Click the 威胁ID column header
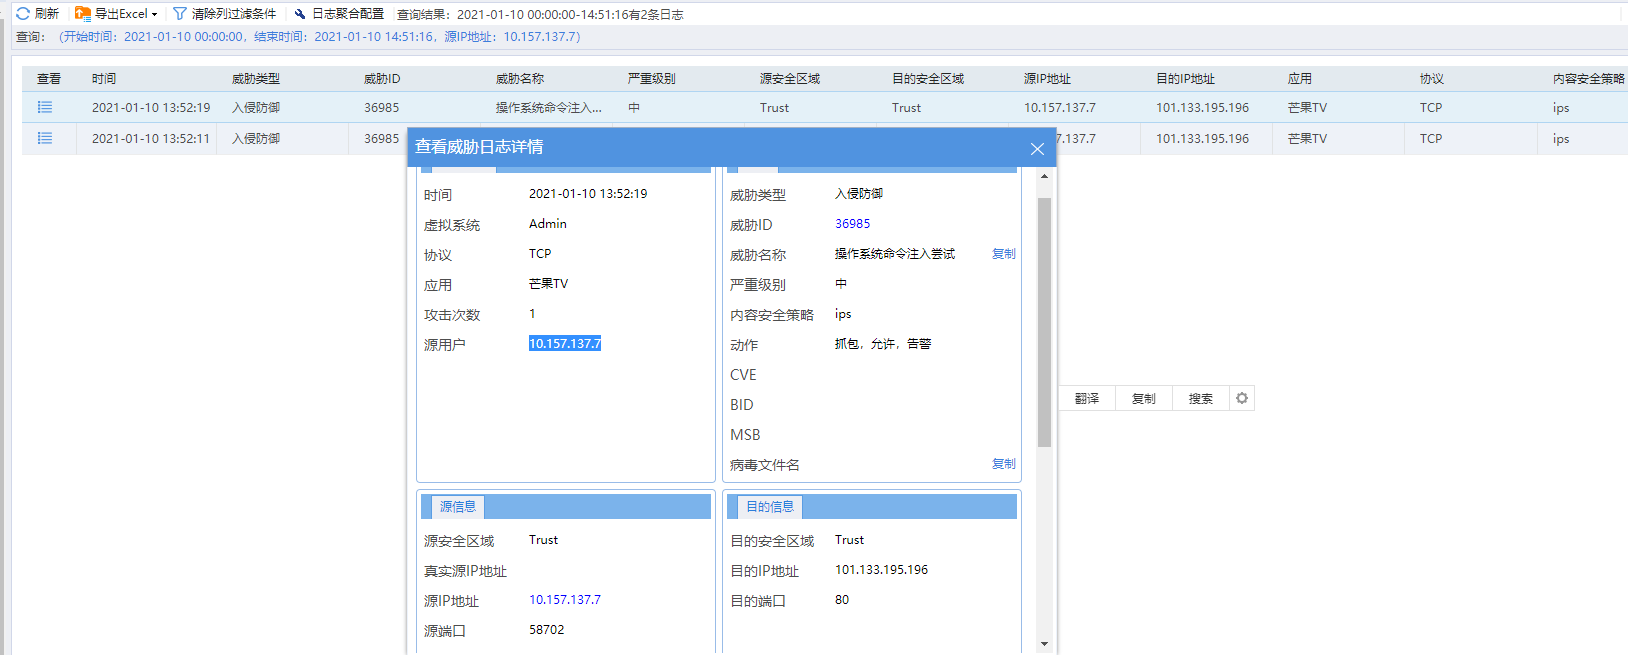The width and height of the screenshot is (1628, 655). click(382, 78)
